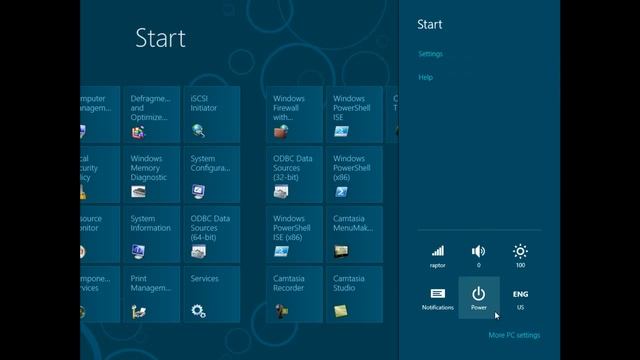The width and height of the screenshot is (640, 360).
Task: Launch the System Configuration tile
Action: click(212, 174)
